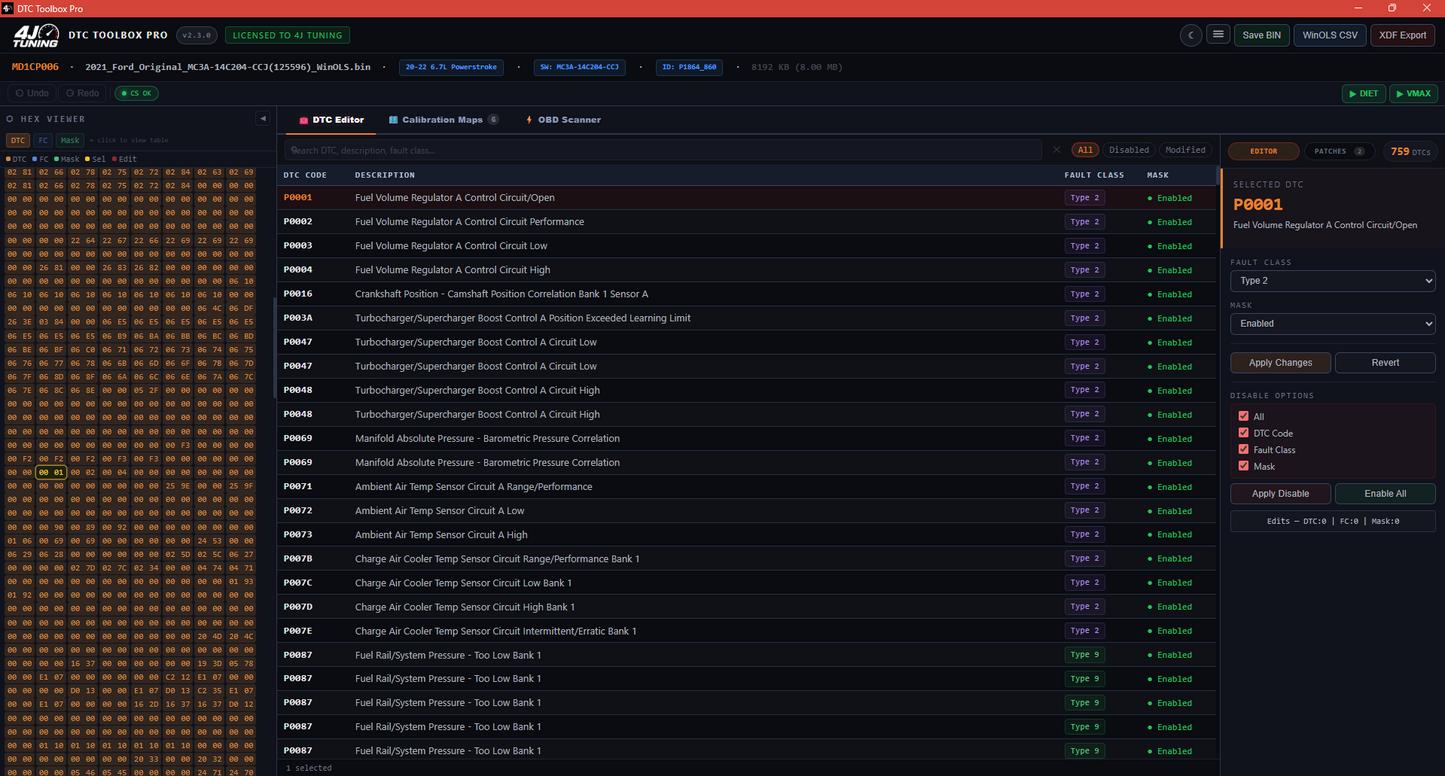Viewport: 1445px width, 776px height.
Task: Click the ID: P1864_860 badge
Action: (690, 67)
